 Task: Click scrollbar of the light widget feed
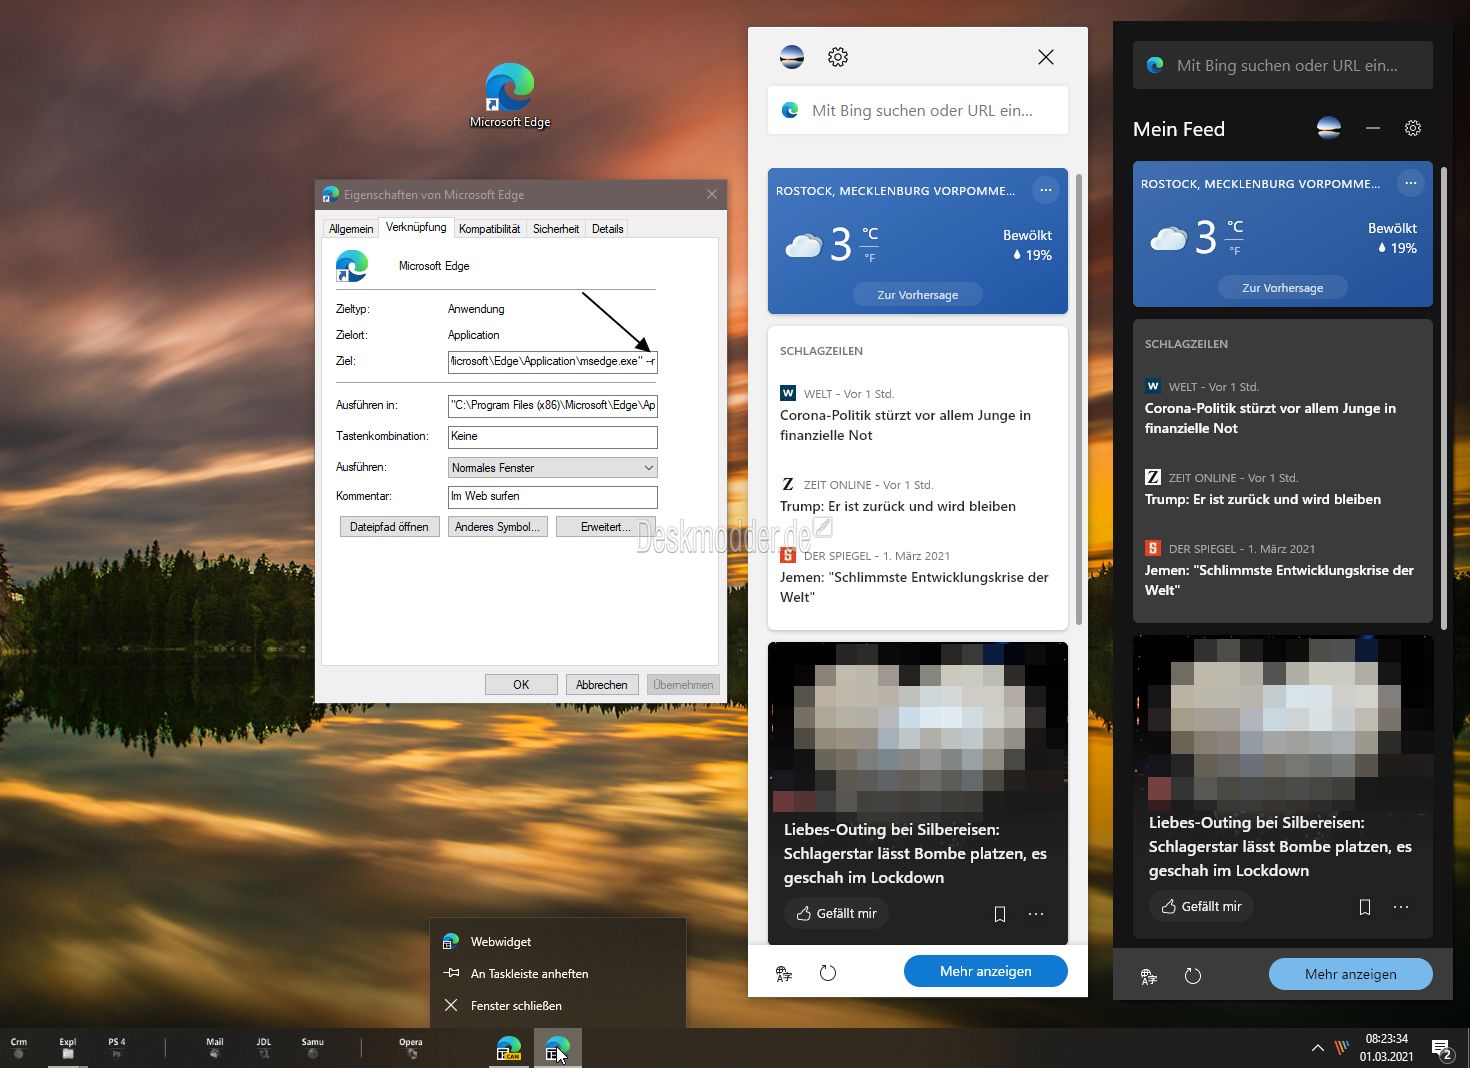click(1079, 400)
